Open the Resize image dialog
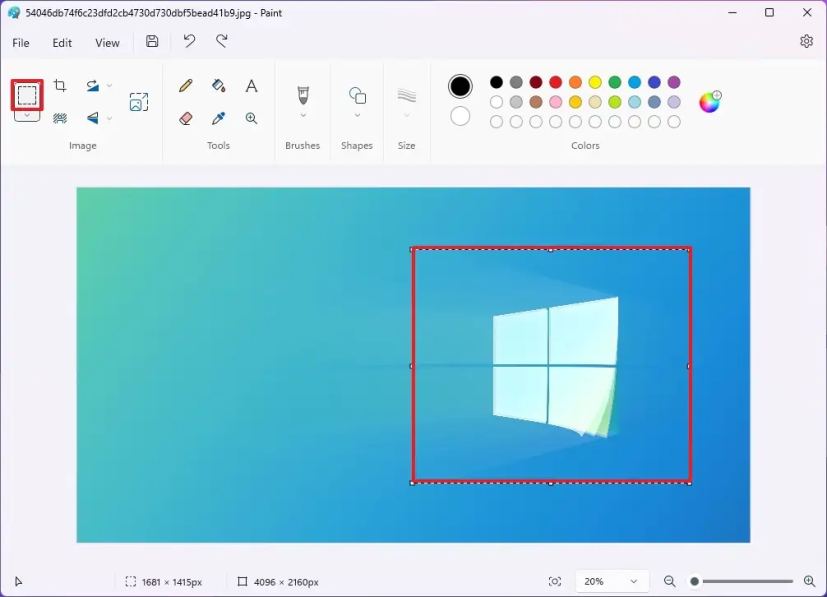 139,101
